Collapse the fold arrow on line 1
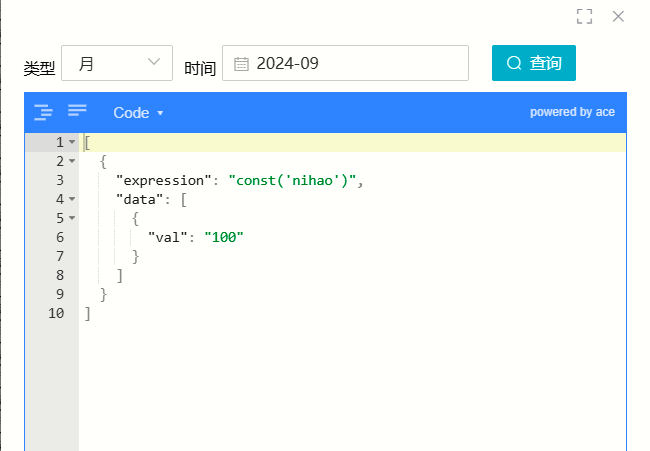This screenshot has width=650, height=451. (72, 142)
